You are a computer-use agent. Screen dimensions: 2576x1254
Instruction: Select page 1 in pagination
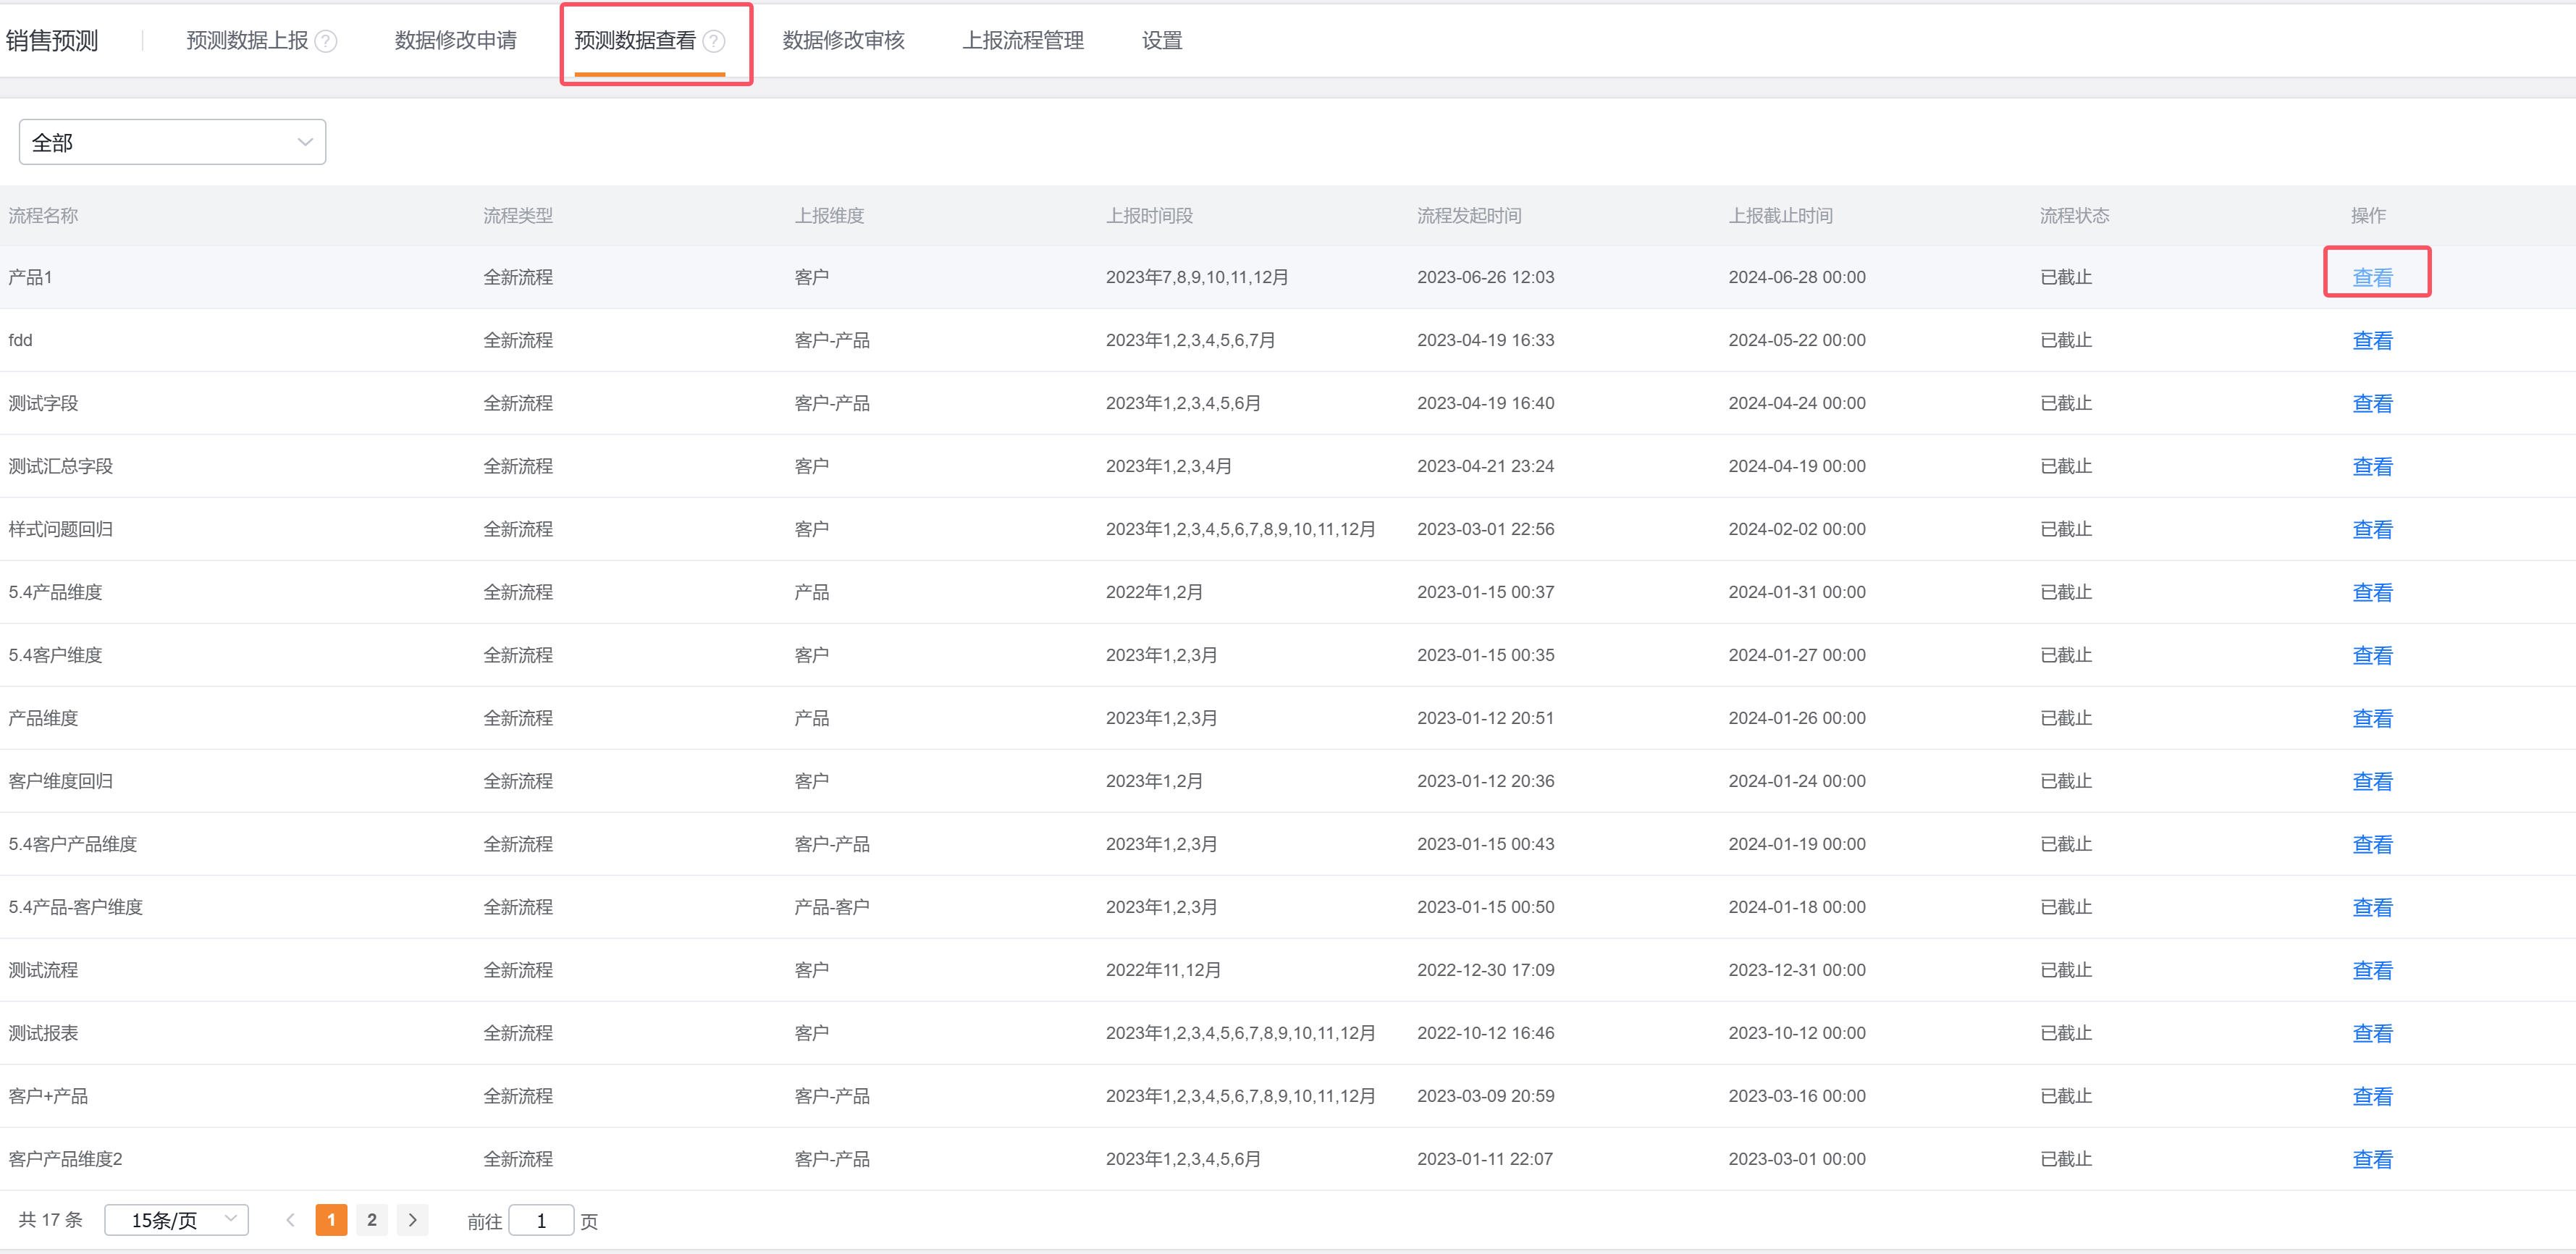click(x=331, y=1219)
